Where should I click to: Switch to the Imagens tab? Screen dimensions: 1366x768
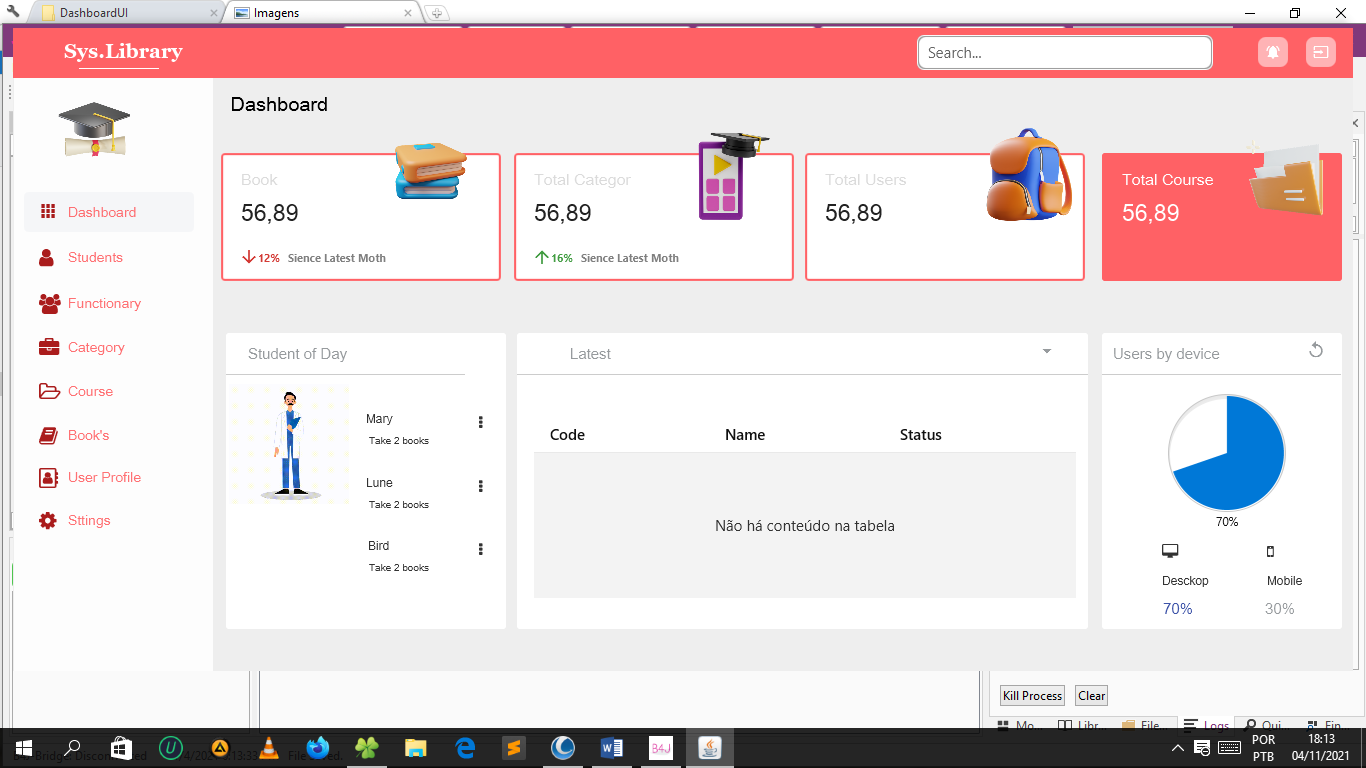tap(321, 13)
